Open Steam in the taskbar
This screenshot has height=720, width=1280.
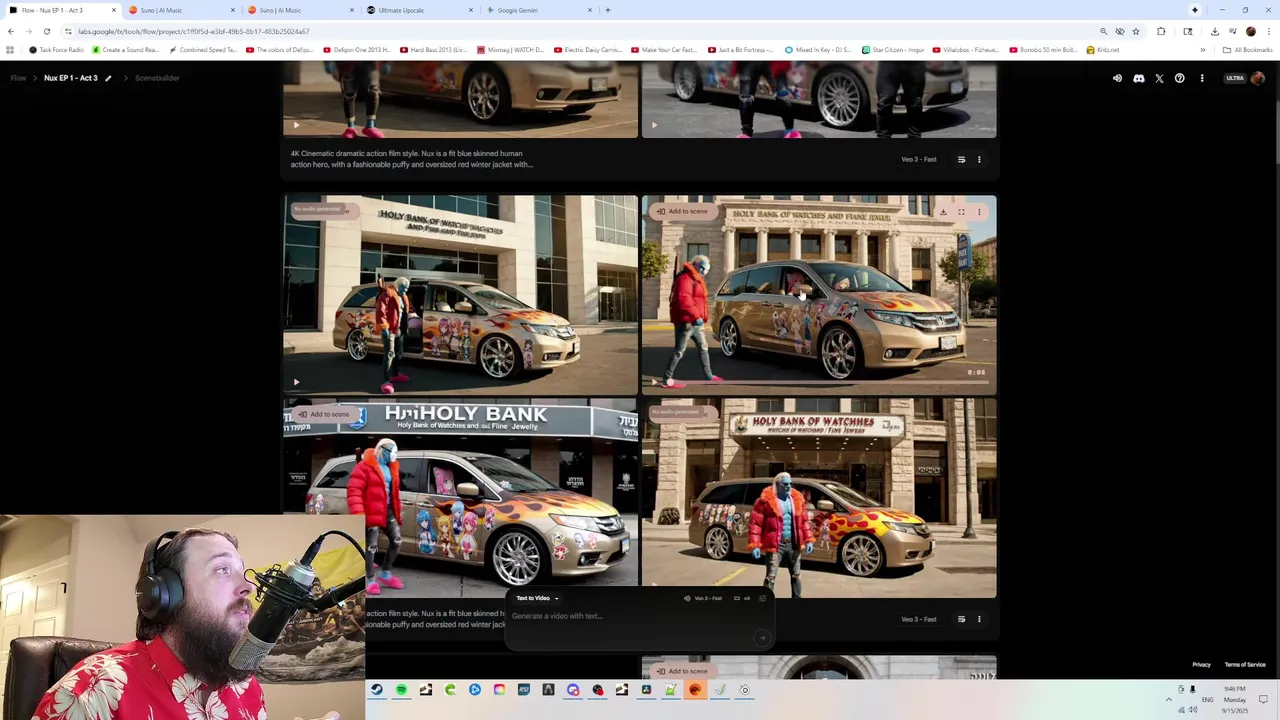(376, 689)
